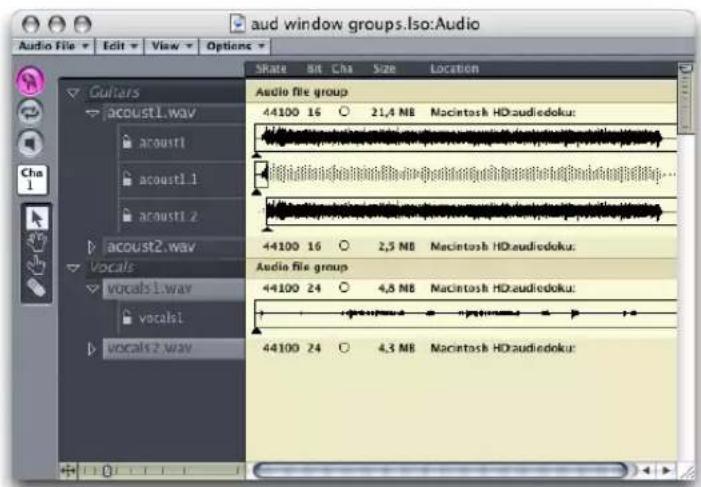This screenshot has width=701, height=487.
Task: Click the Size column header
Action: click(384, 69)
